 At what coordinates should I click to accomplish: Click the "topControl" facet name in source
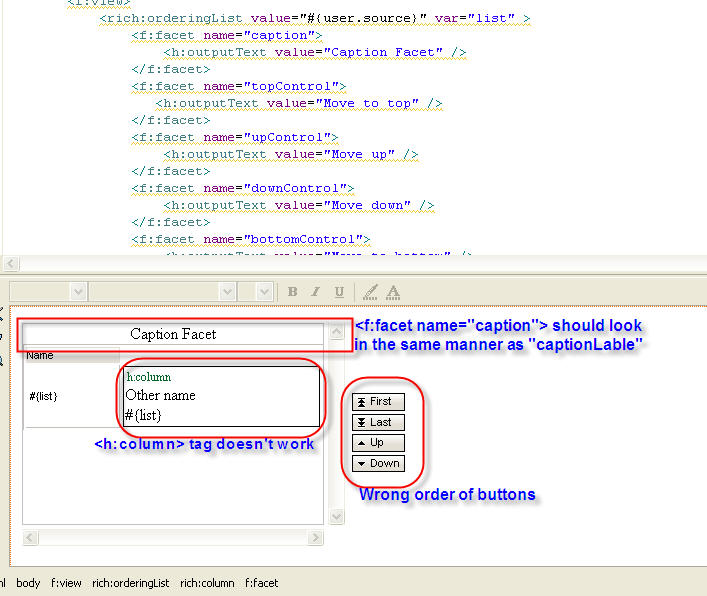click(291, 86)
